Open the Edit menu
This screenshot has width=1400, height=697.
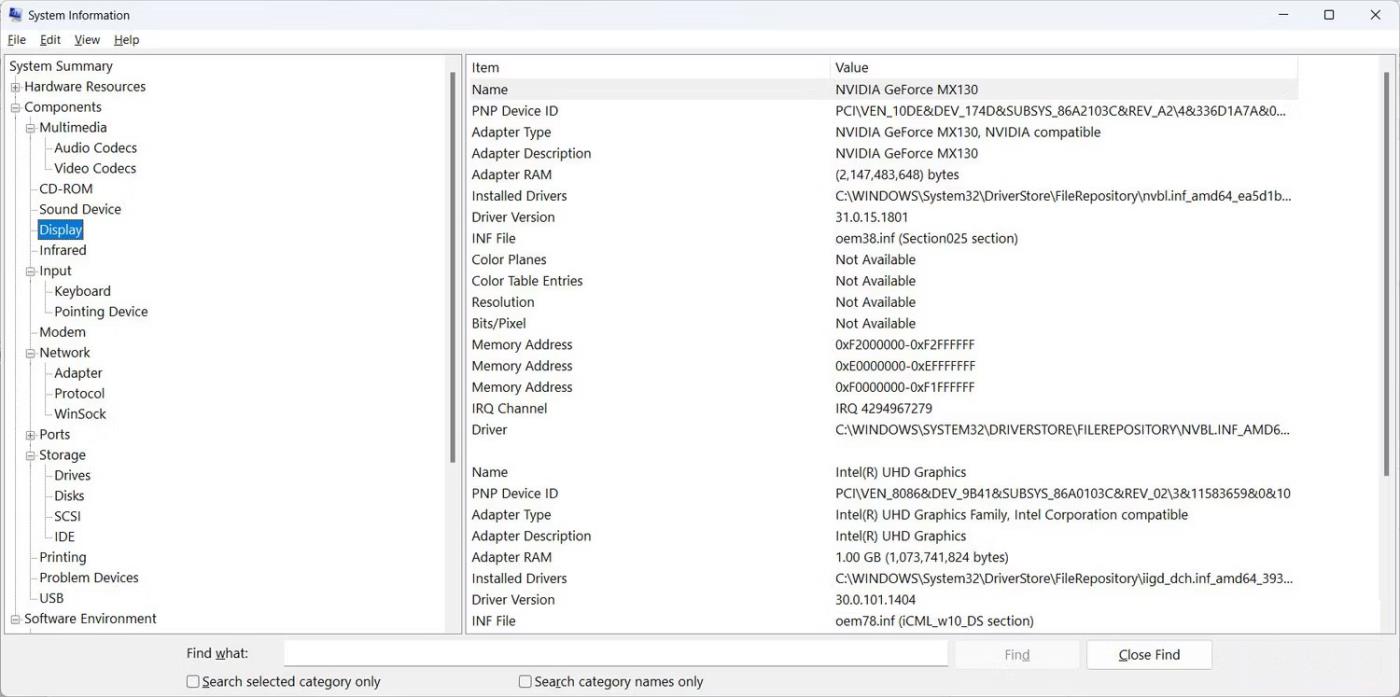(50, 40)
